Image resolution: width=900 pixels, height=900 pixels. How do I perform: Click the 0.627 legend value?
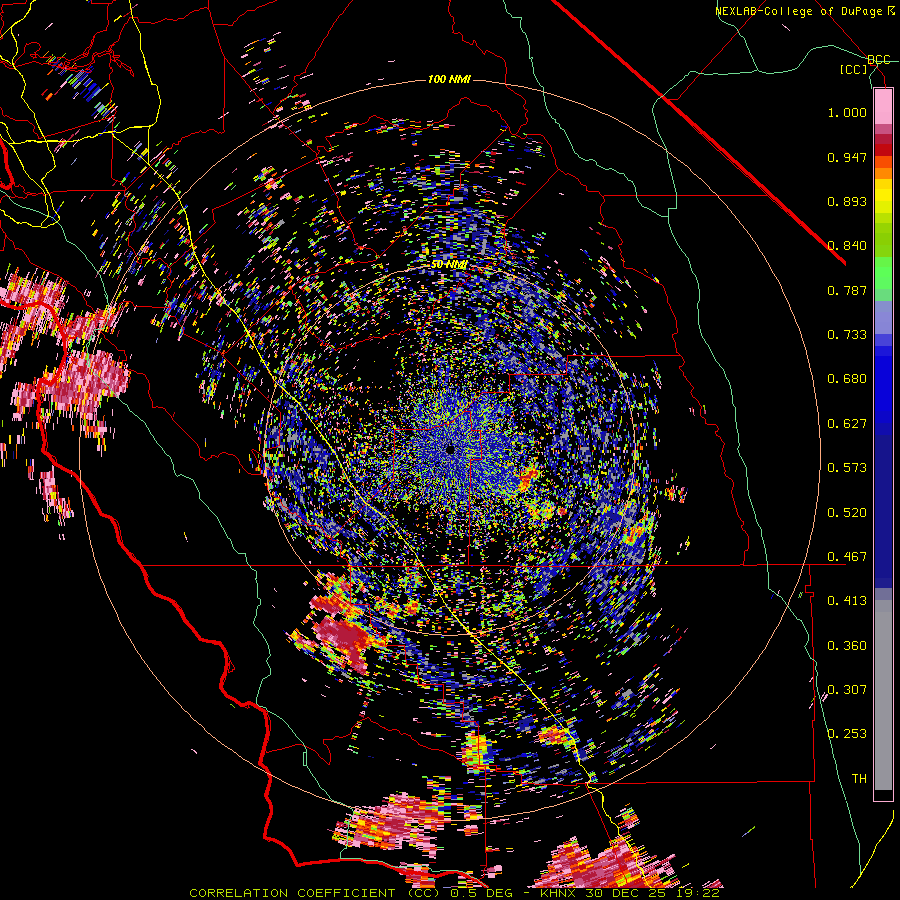pos(847,424)
